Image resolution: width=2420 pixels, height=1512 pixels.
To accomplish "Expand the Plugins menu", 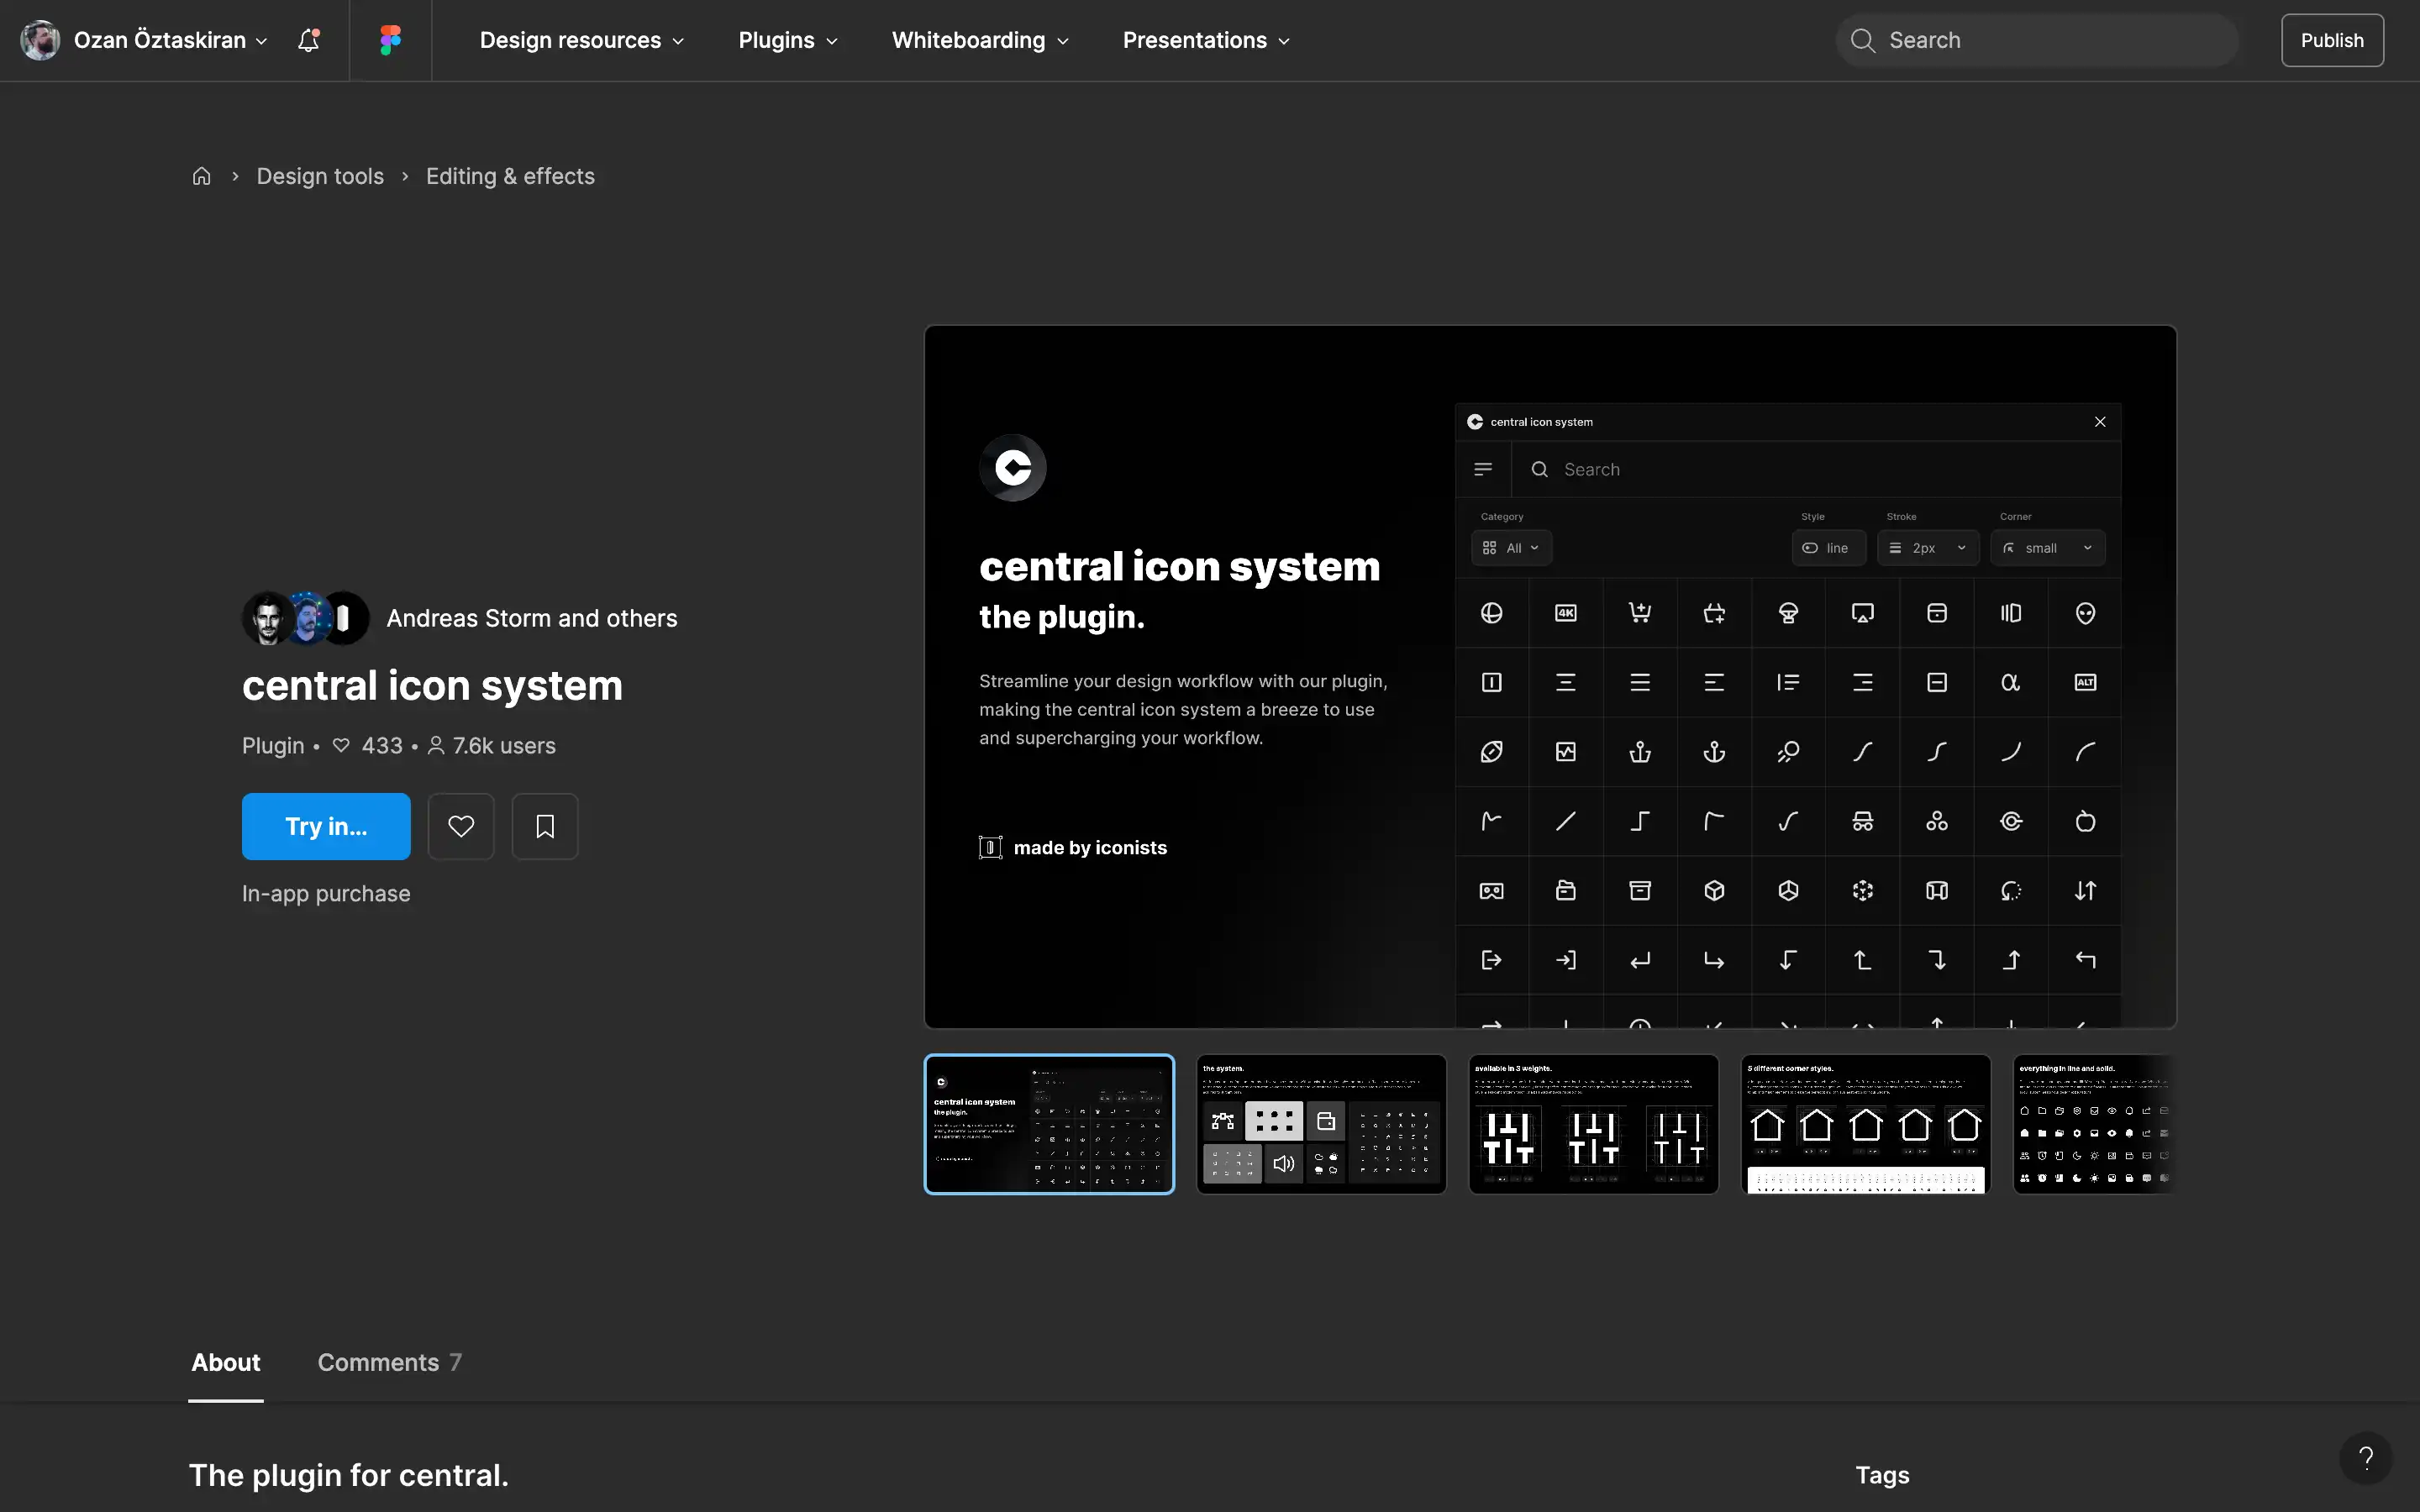I will (788, 40).
